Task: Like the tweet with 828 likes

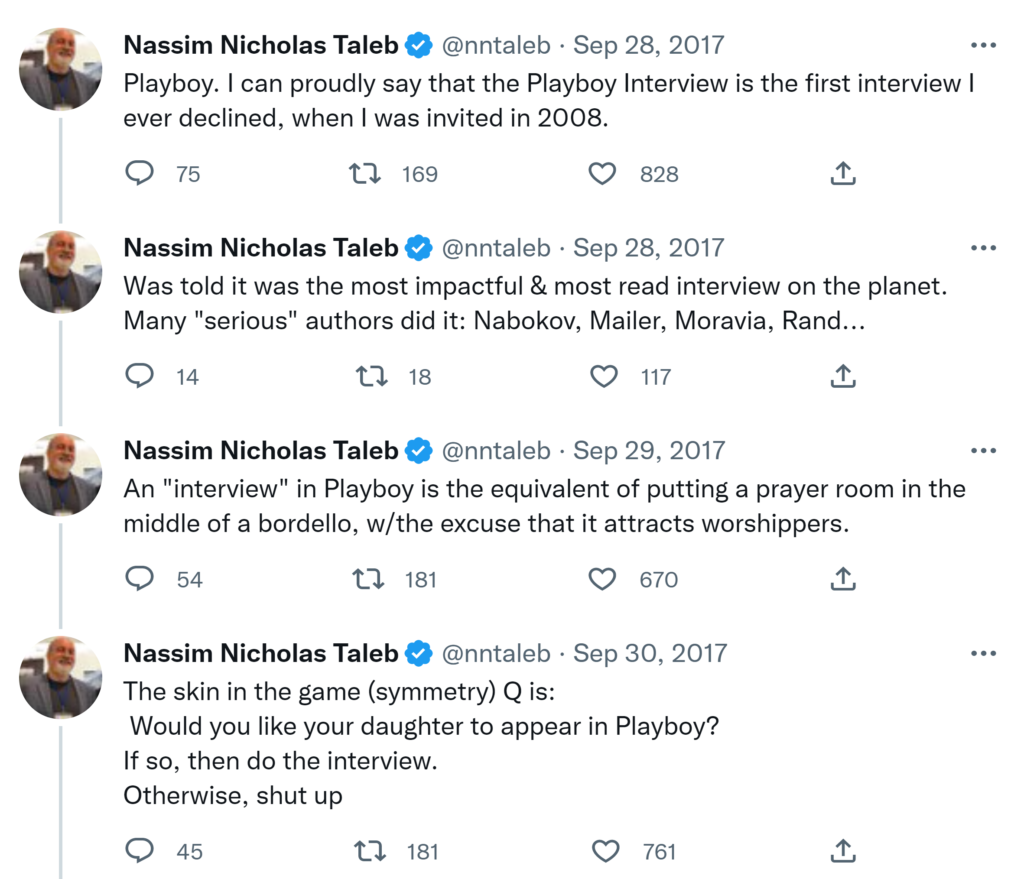Action: click(602, 174)
